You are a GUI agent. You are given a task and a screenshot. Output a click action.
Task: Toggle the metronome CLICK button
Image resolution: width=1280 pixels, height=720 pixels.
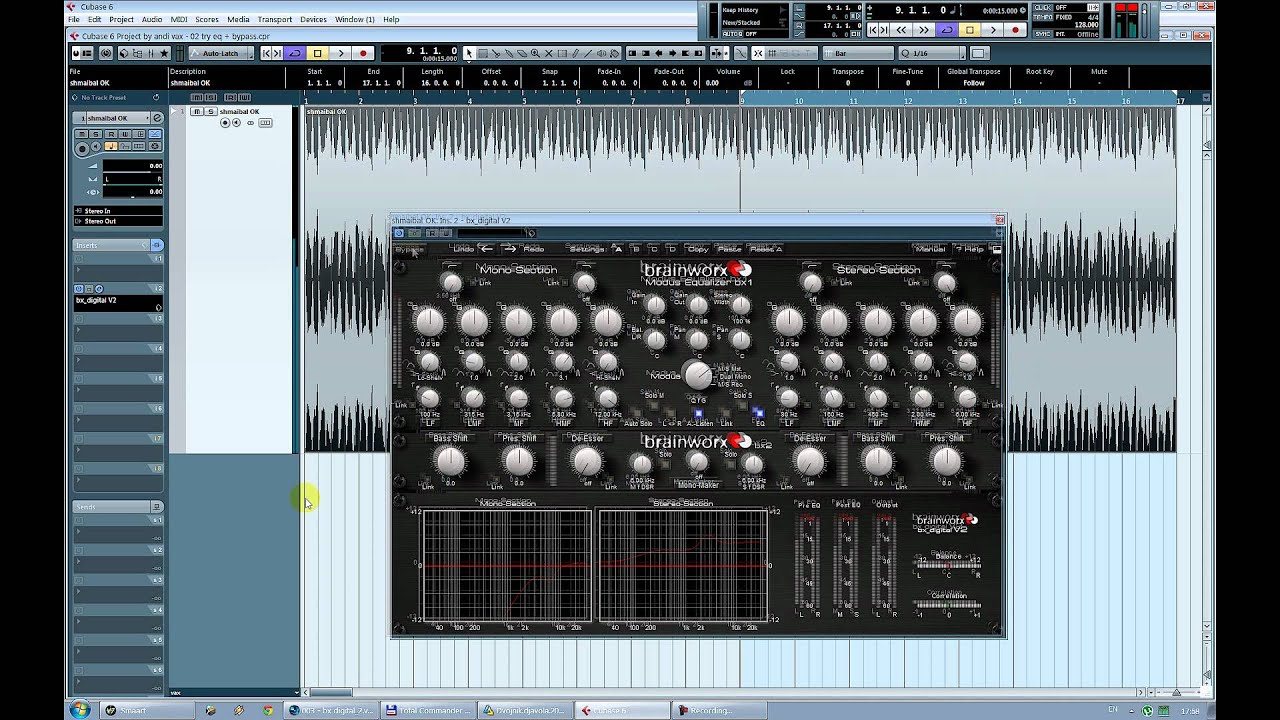(x=1043, y=8)
